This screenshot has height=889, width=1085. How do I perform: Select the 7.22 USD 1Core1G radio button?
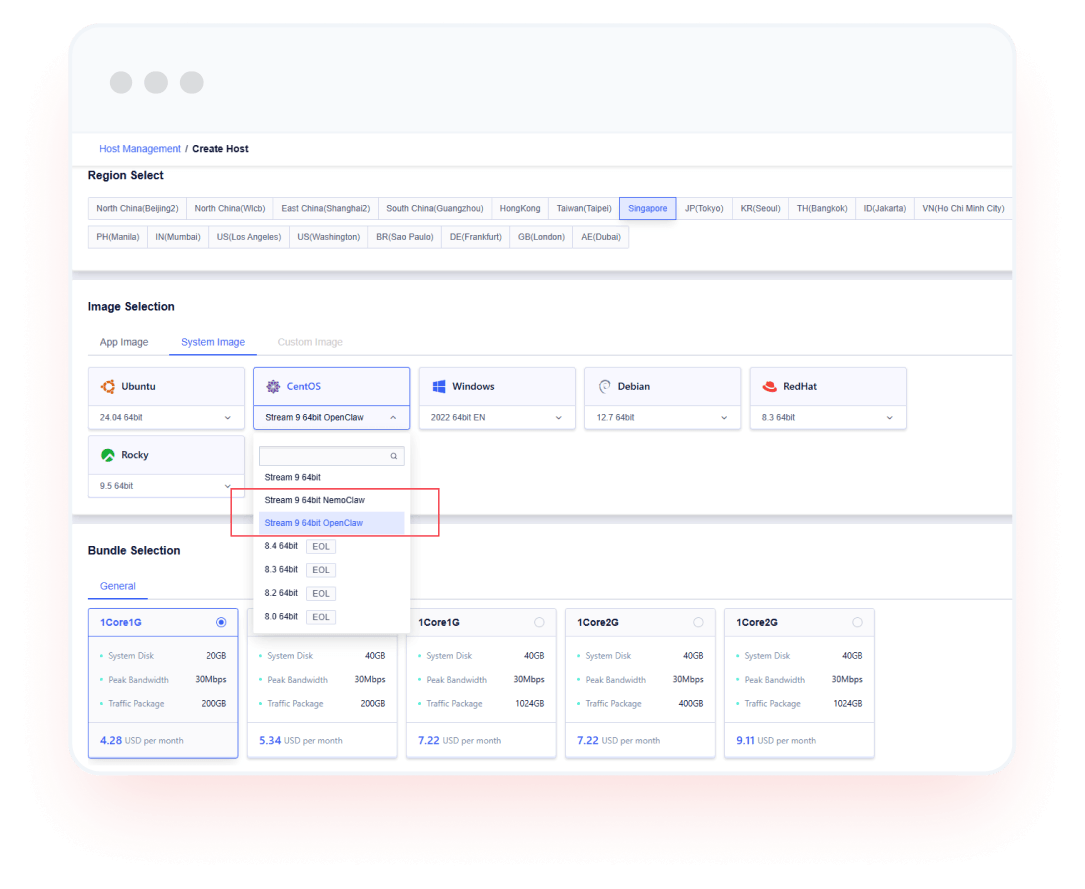pos(539,622)
